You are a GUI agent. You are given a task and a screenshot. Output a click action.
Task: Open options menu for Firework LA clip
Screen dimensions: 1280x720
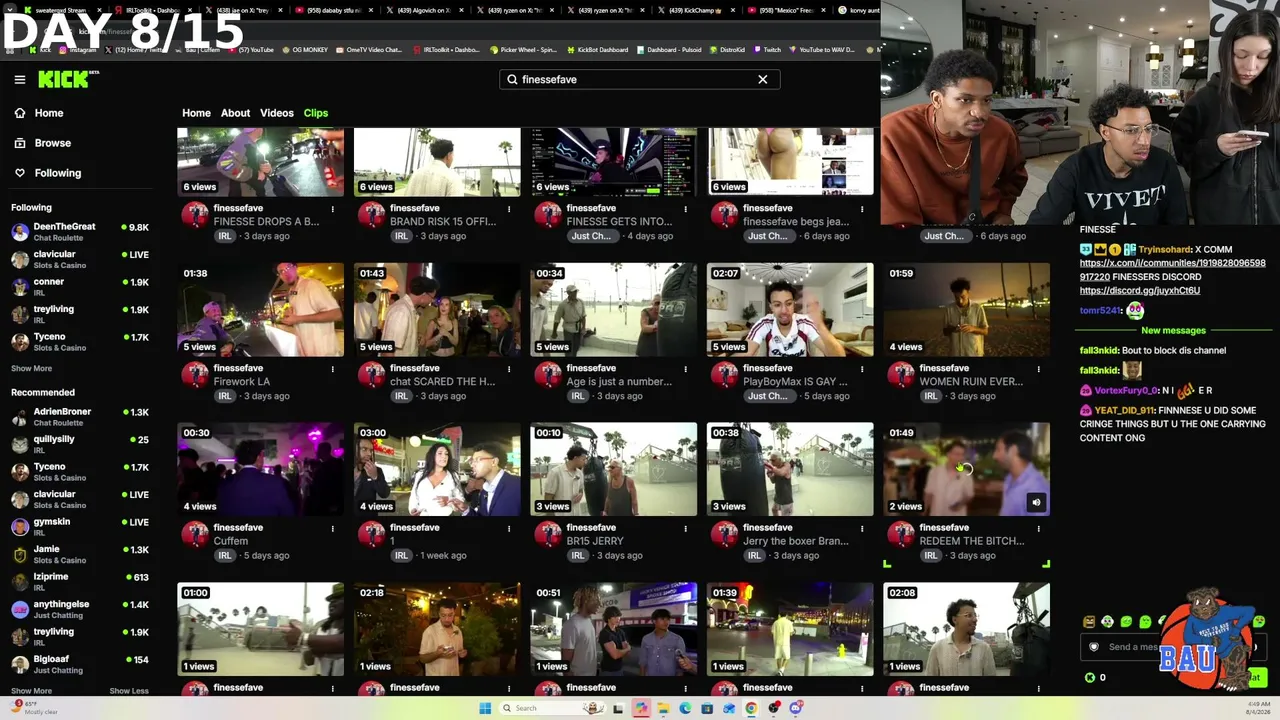333,369
